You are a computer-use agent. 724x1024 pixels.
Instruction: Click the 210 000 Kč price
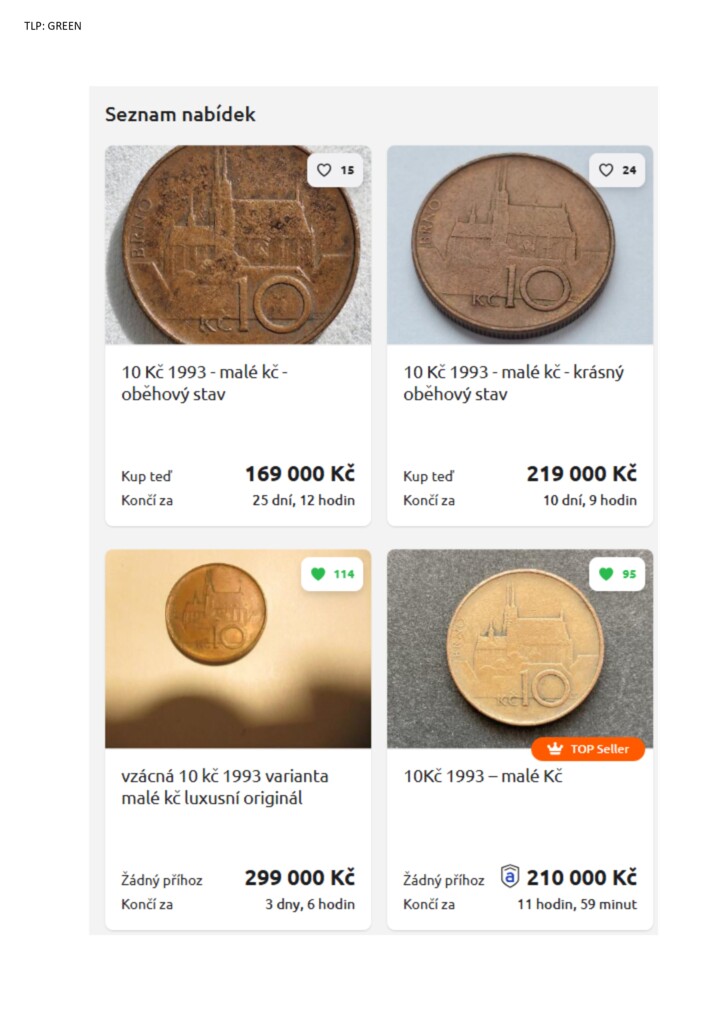[x=582, y=877]
